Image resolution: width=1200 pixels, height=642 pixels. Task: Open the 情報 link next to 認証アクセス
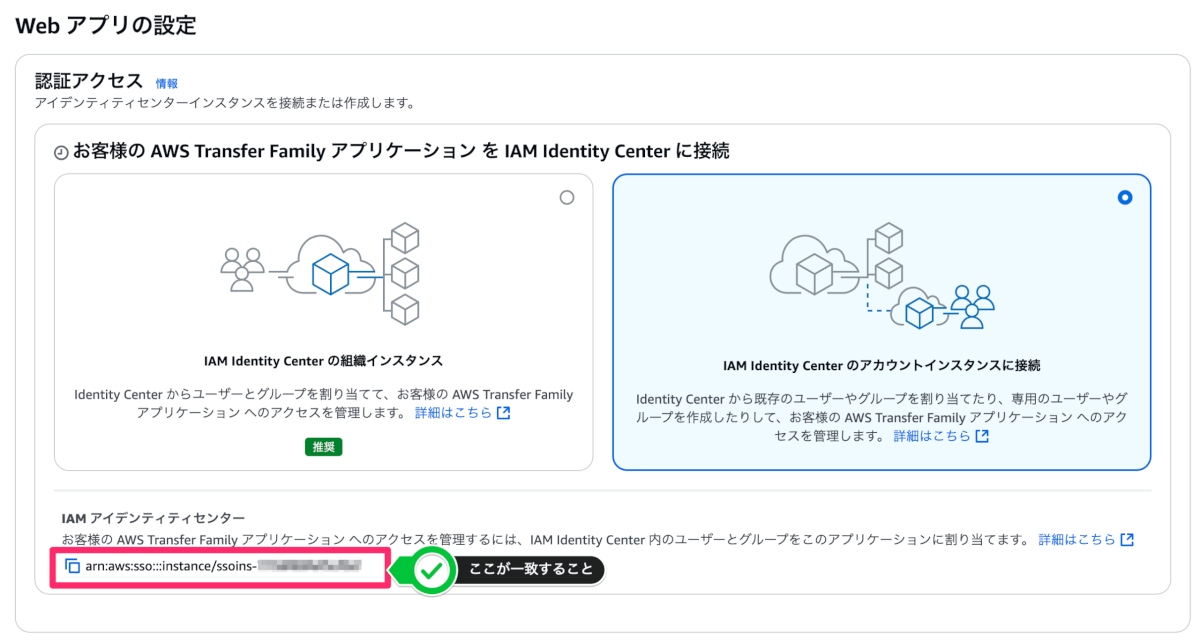click(166, 84)
